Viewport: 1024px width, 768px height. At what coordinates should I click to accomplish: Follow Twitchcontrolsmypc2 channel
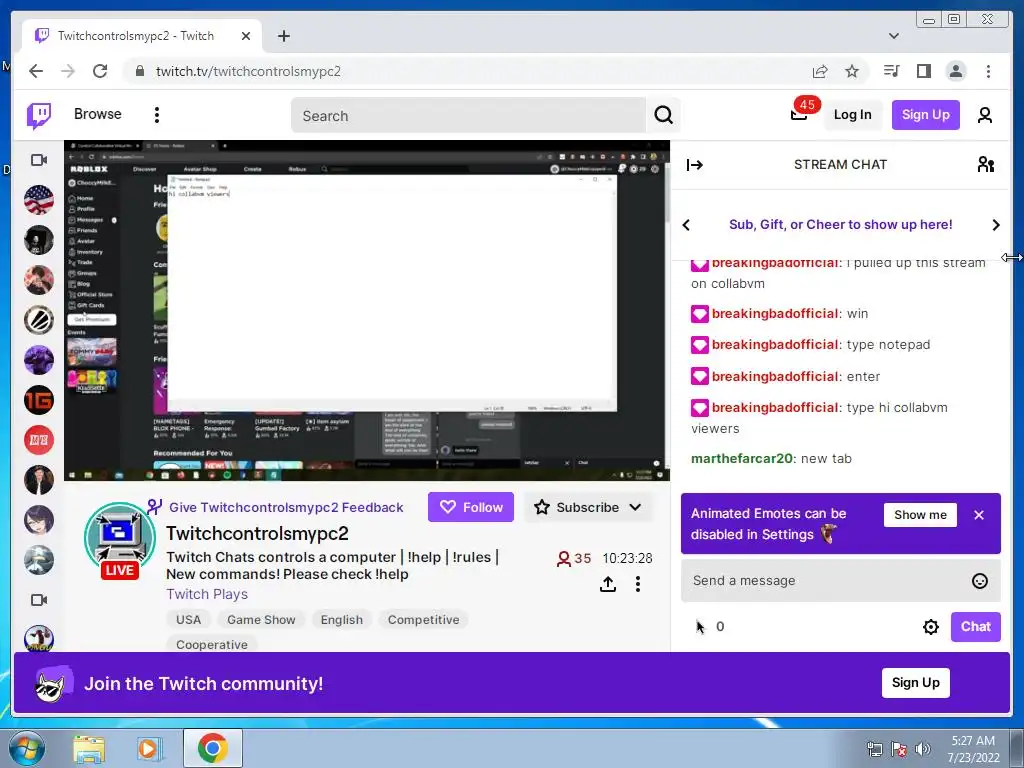[x=471, y=507]
